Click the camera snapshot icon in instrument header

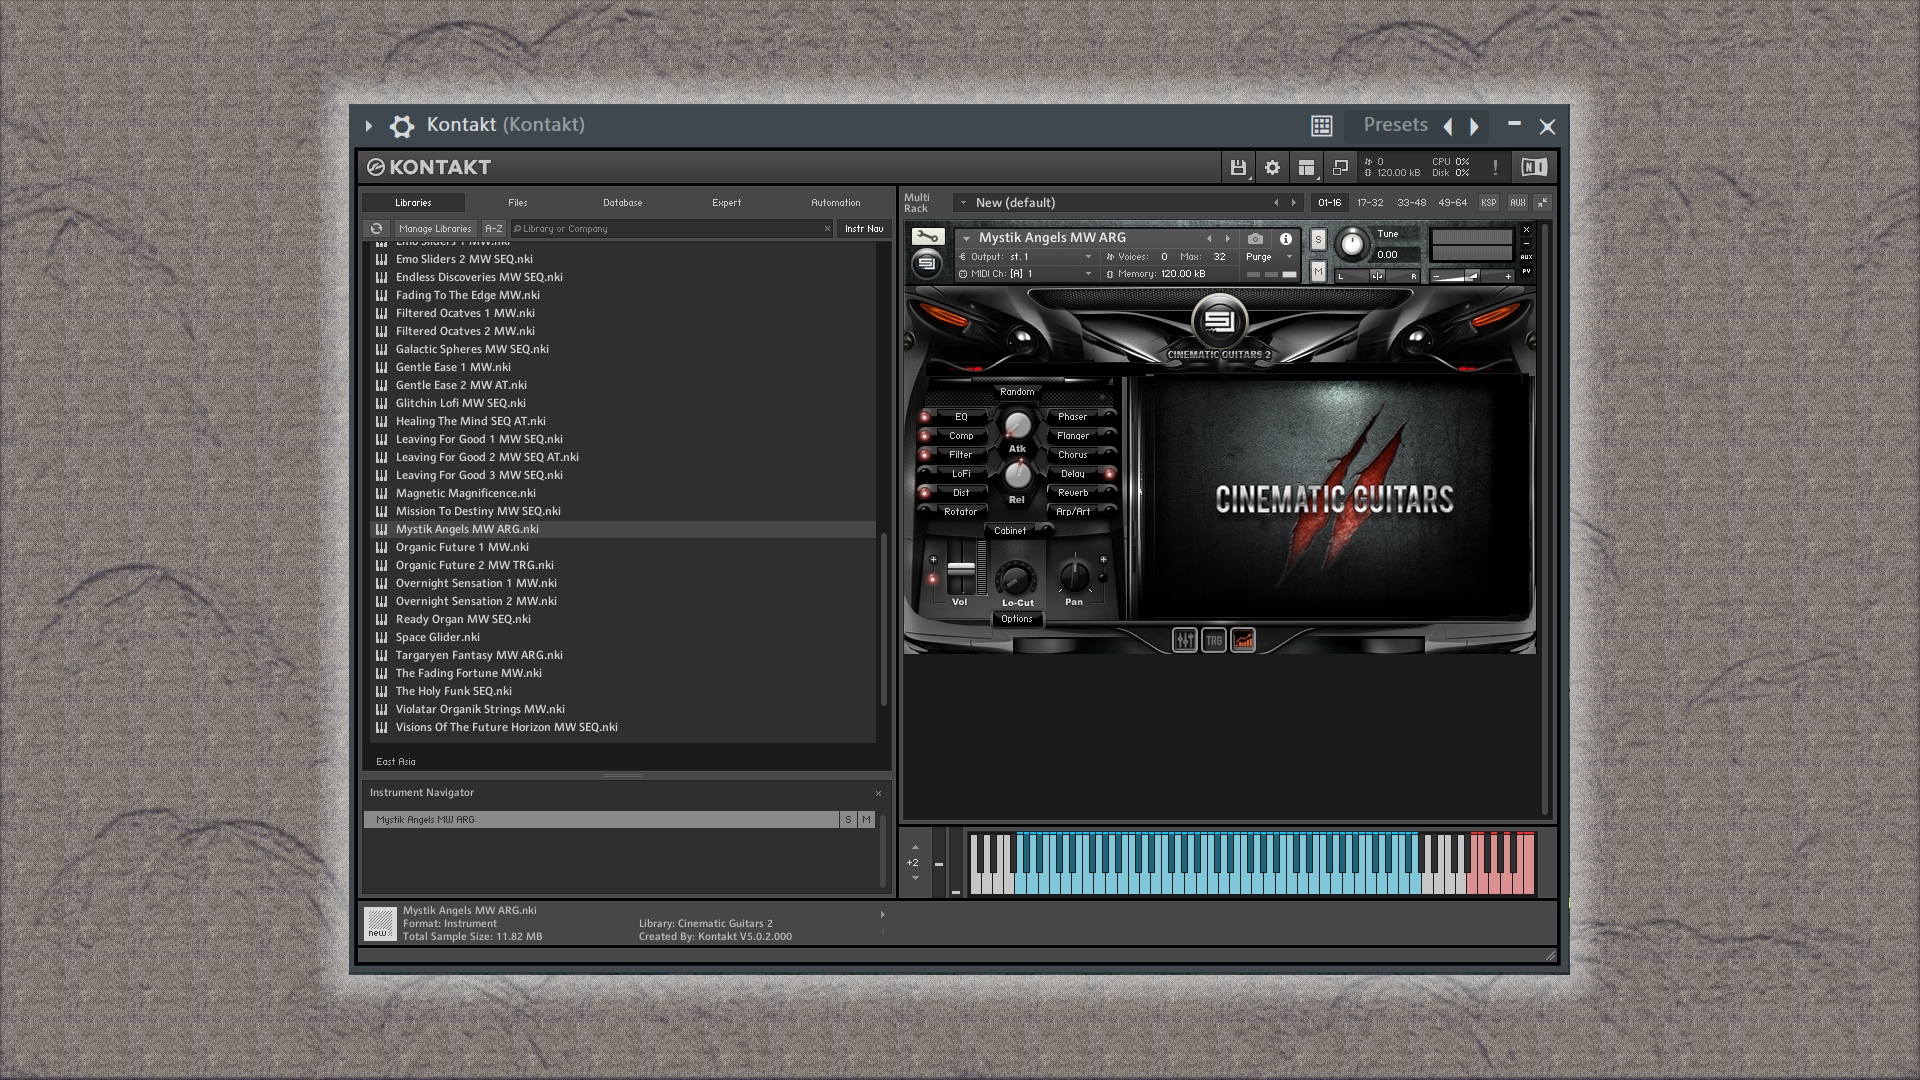click(1255, 238)
